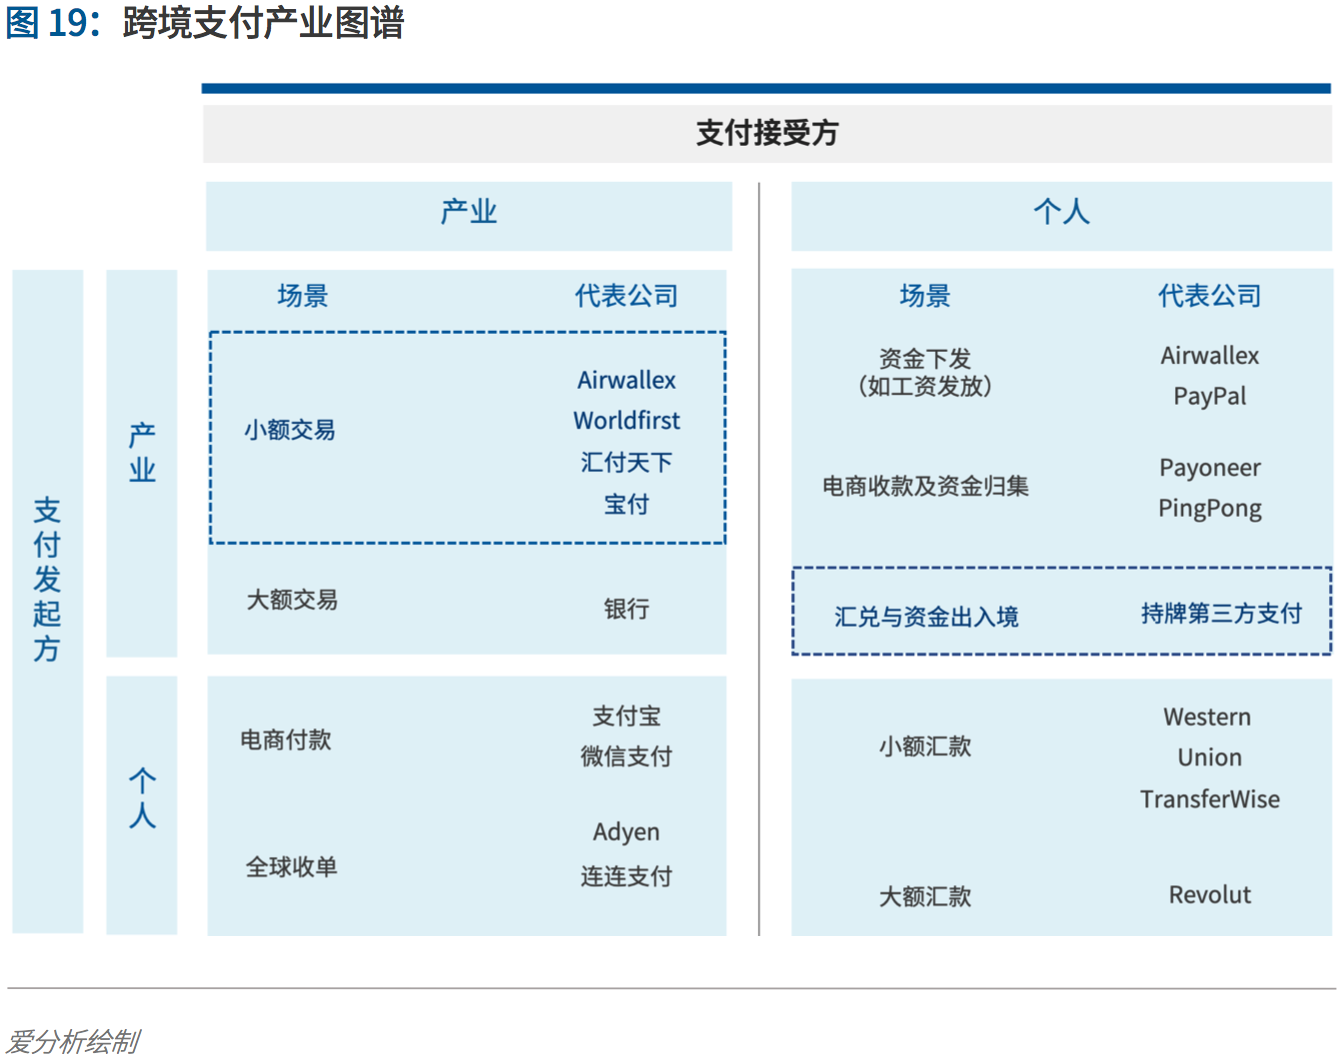Select the Western company name
1342x1059 pixels.
1207,717
